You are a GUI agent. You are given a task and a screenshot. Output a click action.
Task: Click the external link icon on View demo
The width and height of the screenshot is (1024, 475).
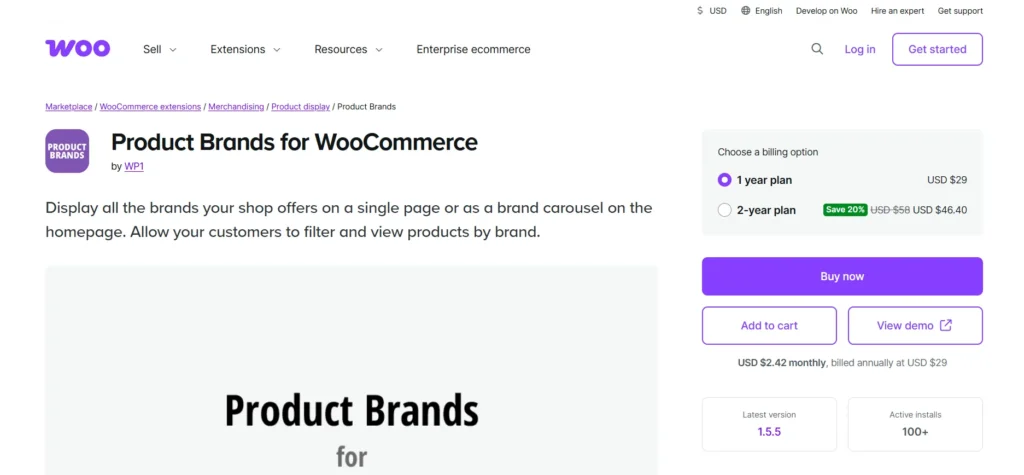946,325
